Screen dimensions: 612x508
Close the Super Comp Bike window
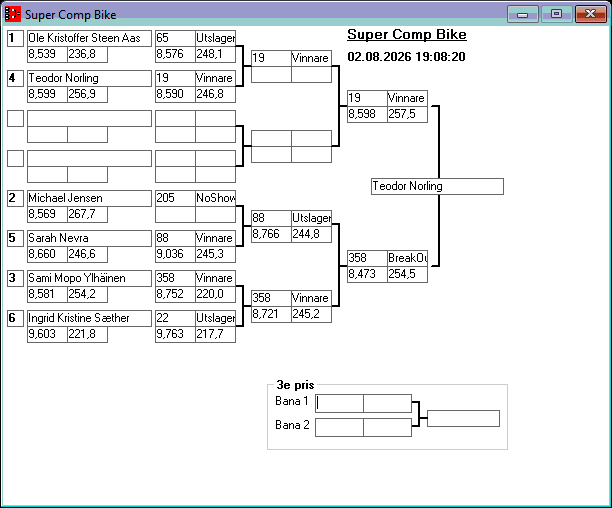pos(590,14)
